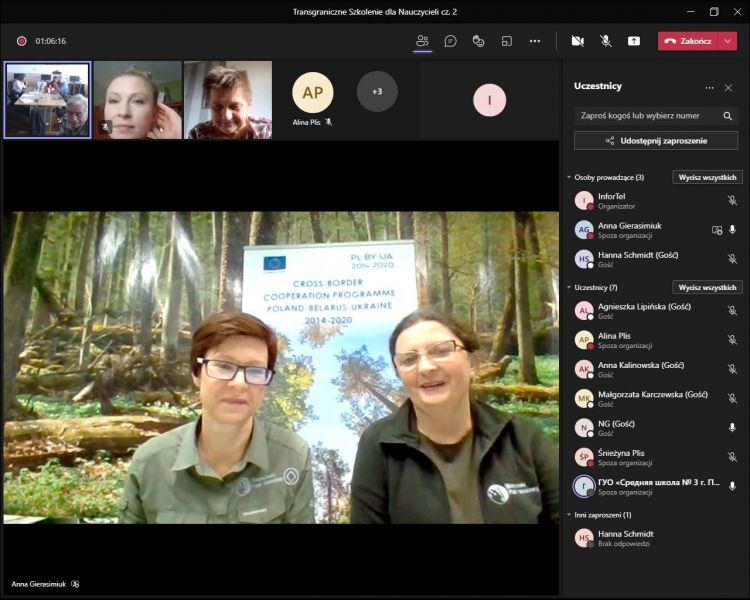Open the meeting chat

point(451,41)
